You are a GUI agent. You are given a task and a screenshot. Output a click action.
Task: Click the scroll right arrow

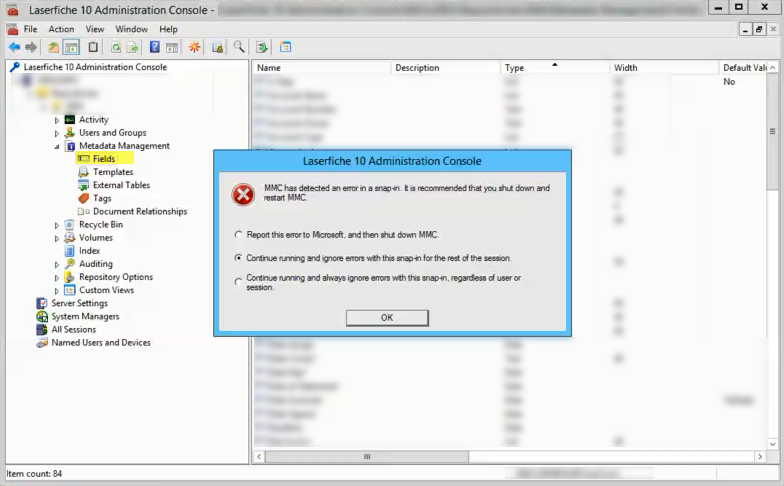760,456
